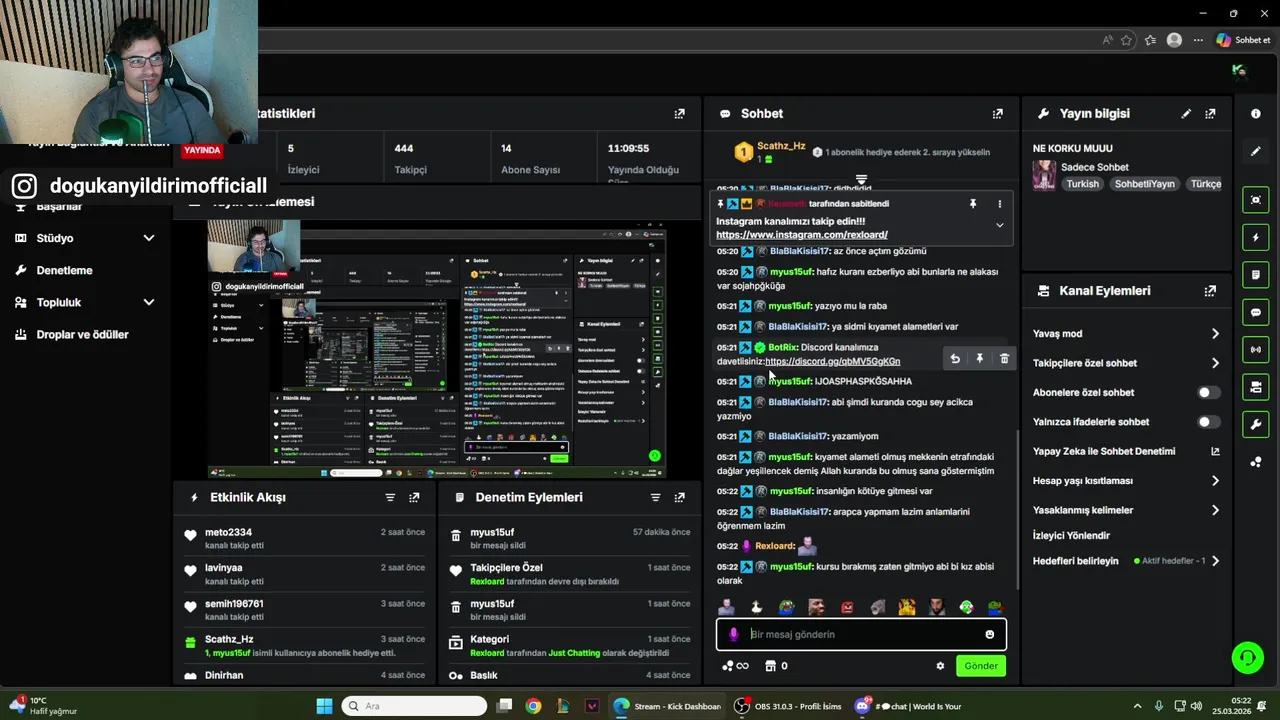Open Chrome from the taskbar
Image resolution: width=1280 pixels, height=720 pixels.
click(533, 706)
